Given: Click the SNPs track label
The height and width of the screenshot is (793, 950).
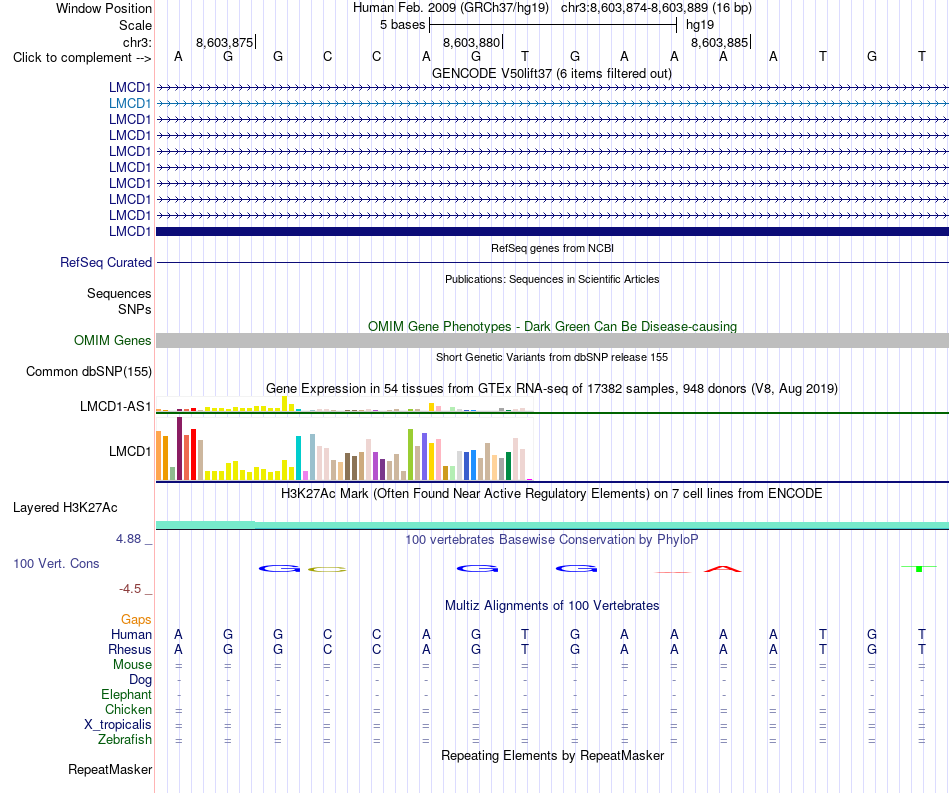Looking at the screenshot, I should pyautogui.click(x=135, y=309).
